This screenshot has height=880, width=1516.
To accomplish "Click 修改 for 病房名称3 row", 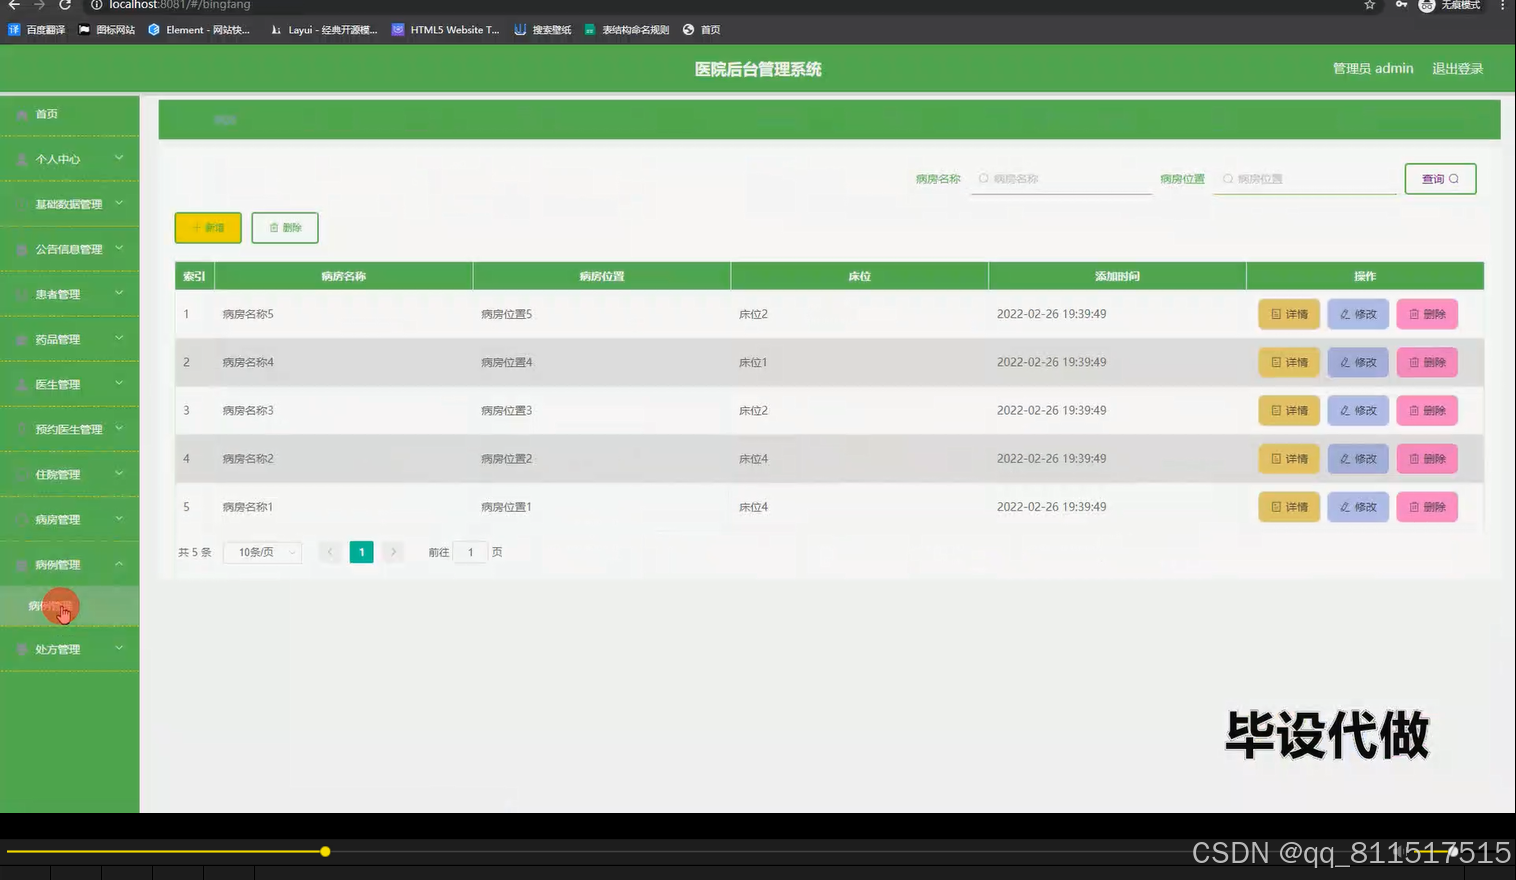I will 1358,410.
